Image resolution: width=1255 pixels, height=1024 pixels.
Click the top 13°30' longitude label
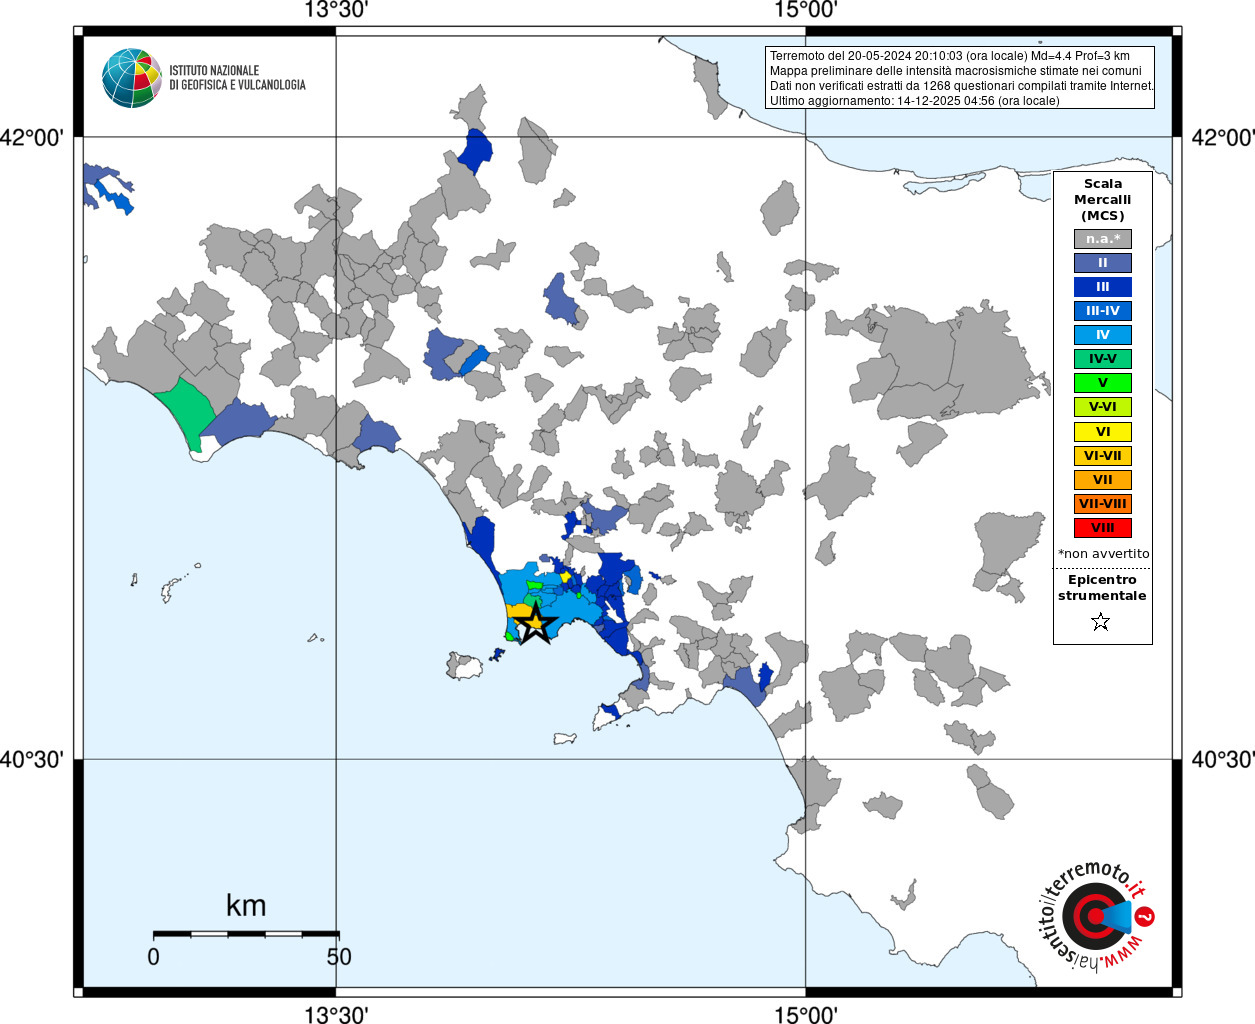(x=336, y=10)
